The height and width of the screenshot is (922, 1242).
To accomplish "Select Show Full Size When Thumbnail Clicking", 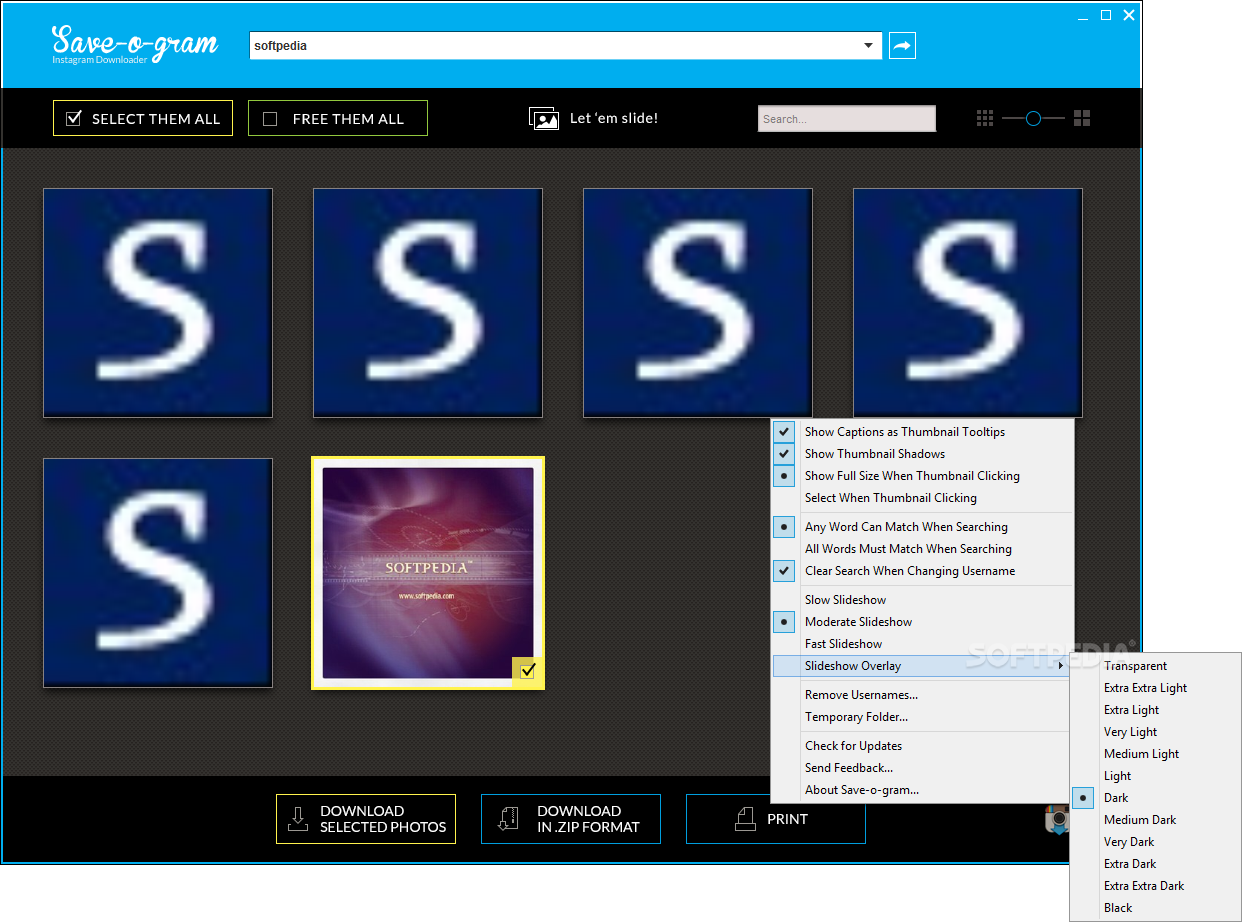I will point(922,476).
